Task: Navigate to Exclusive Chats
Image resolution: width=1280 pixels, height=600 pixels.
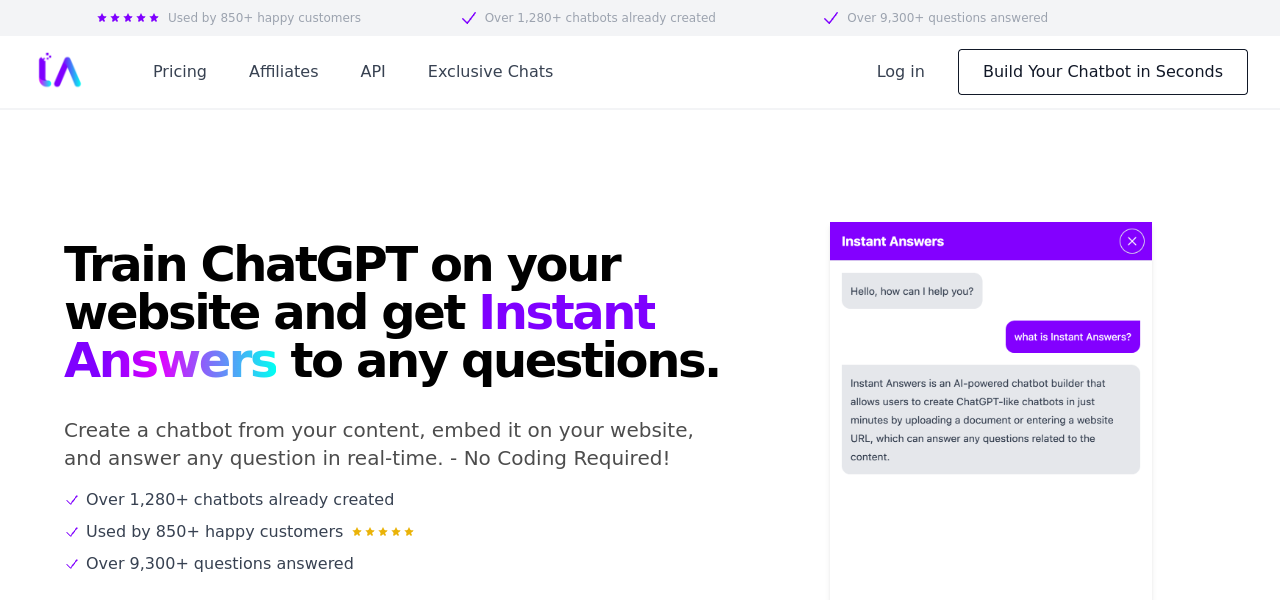Action: tap(490, 72)
